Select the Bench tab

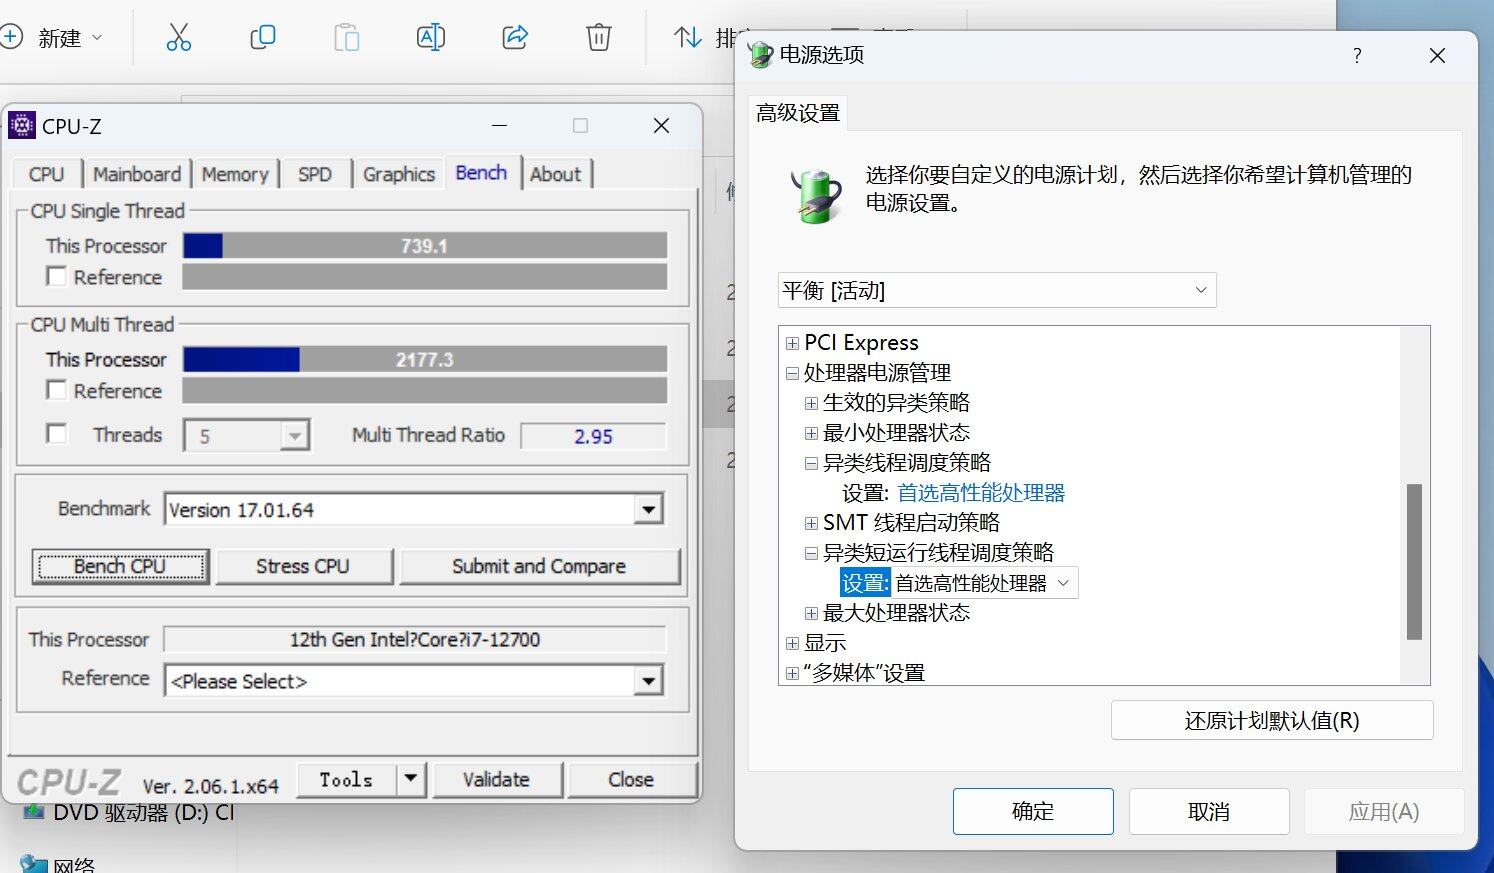[x=481, y=172]
